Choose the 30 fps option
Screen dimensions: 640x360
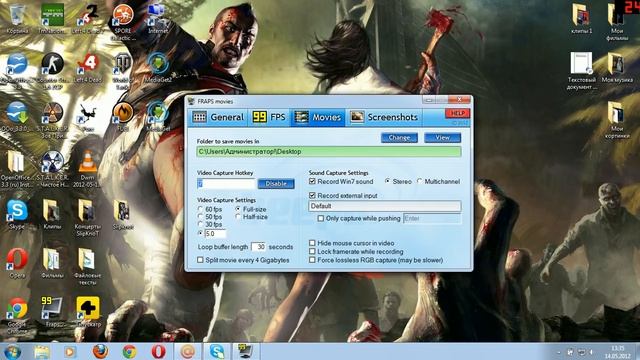pos(200,224)
